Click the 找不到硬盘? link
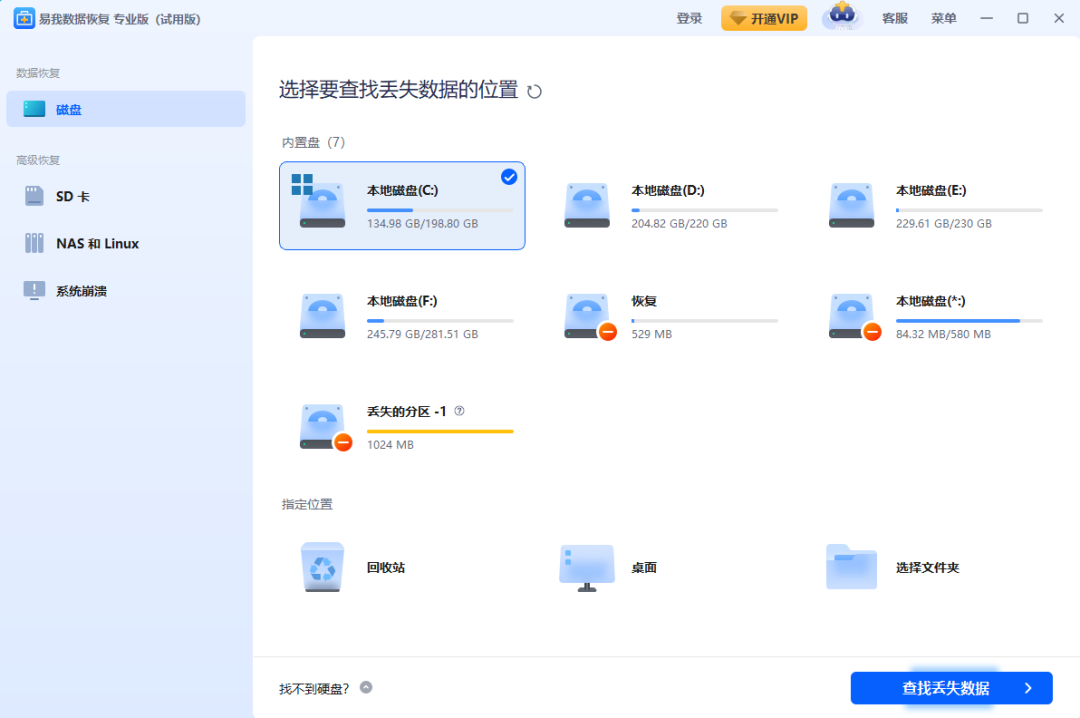The image size is (1080, 718). 314,688
